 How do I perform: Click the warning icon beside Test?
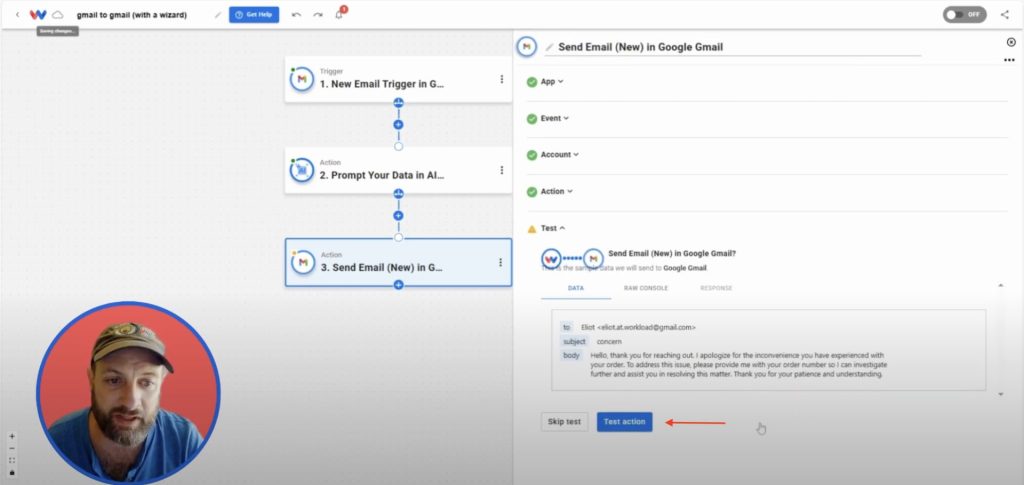532,228
